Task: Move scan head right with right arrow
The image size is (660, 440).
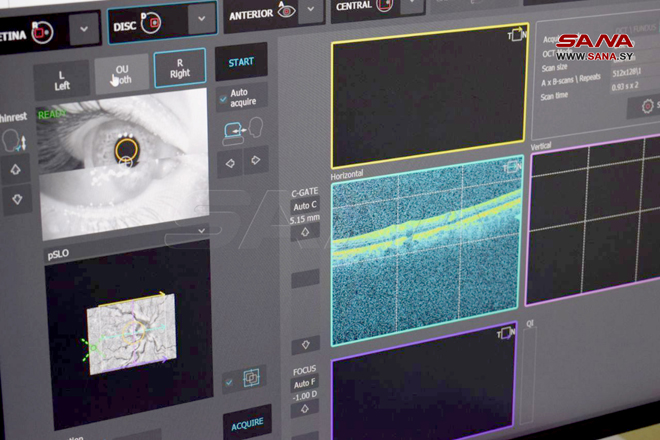Action: 255,160
